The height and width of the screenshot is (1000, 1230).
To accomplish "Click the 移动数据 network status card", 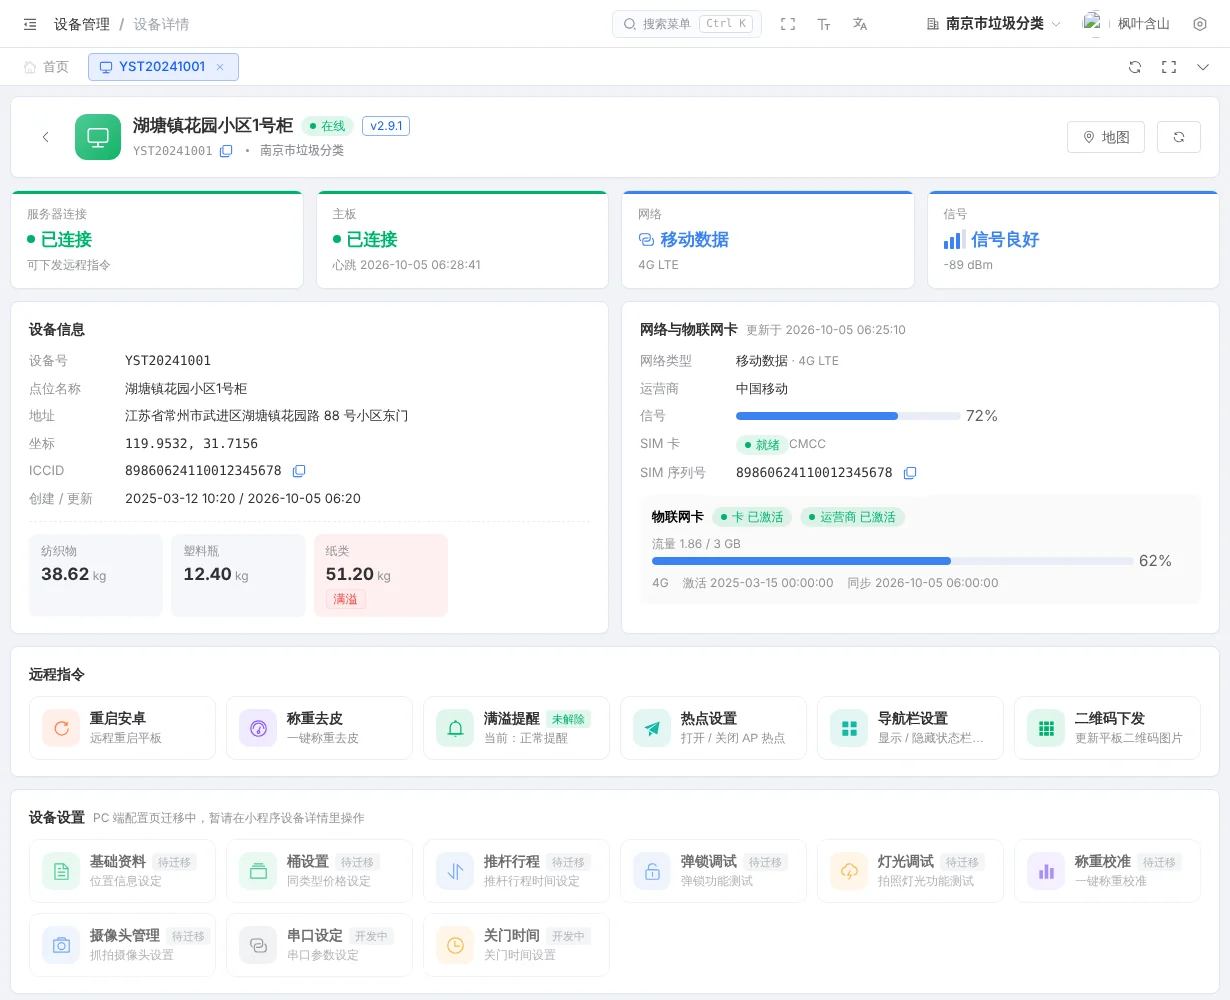I will tap(768, 240).
